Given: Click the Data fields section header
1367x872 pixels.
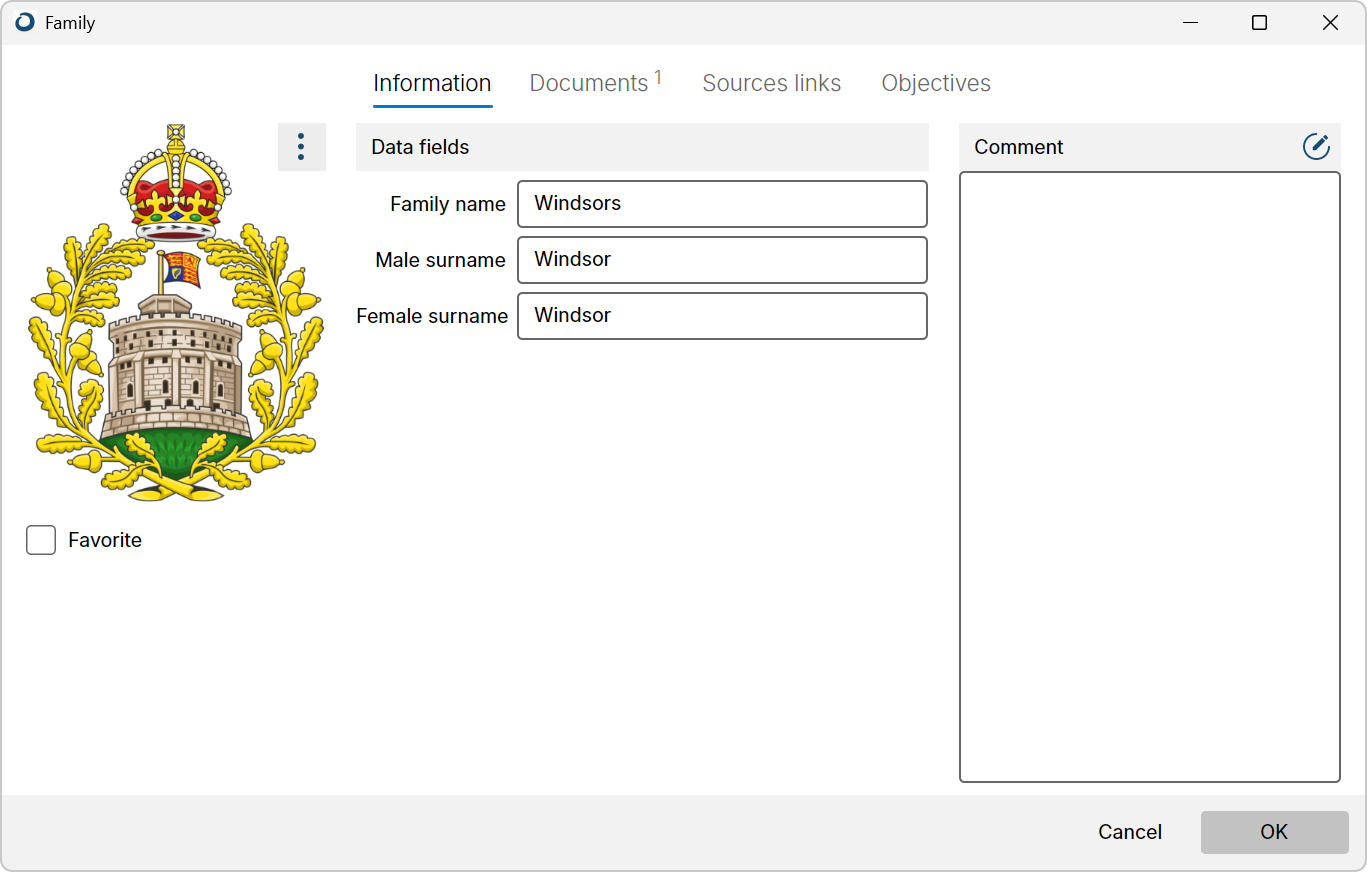Looking at the screenshot, I should [x=642, y=147].
